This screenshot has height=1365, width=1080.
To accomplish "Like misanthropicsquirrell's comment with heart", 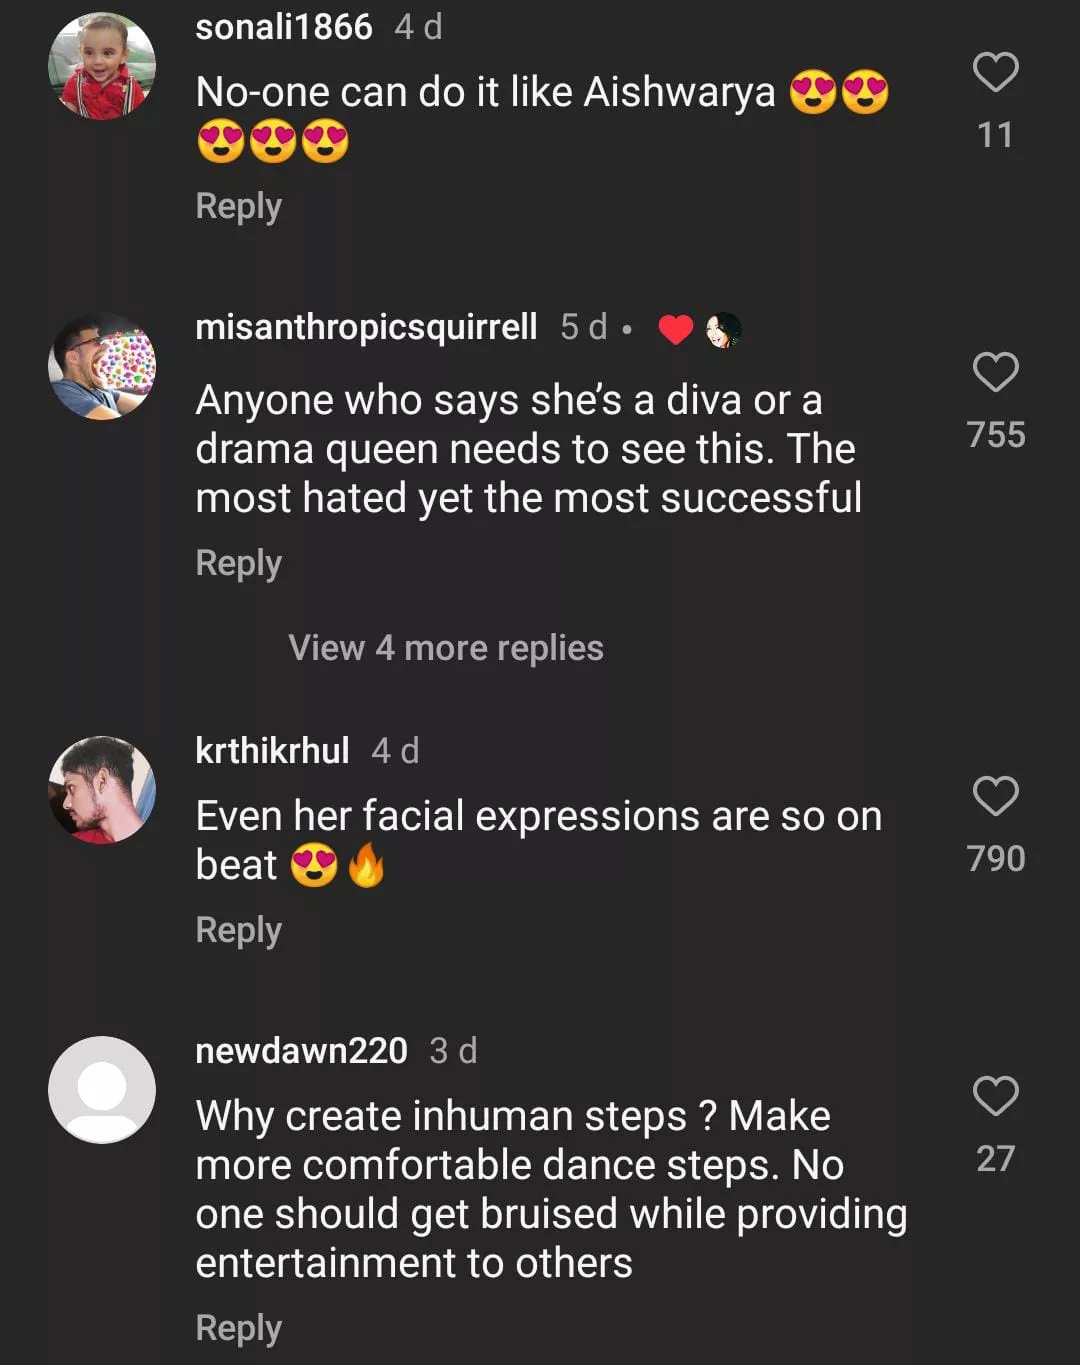I will pos(995,373).
